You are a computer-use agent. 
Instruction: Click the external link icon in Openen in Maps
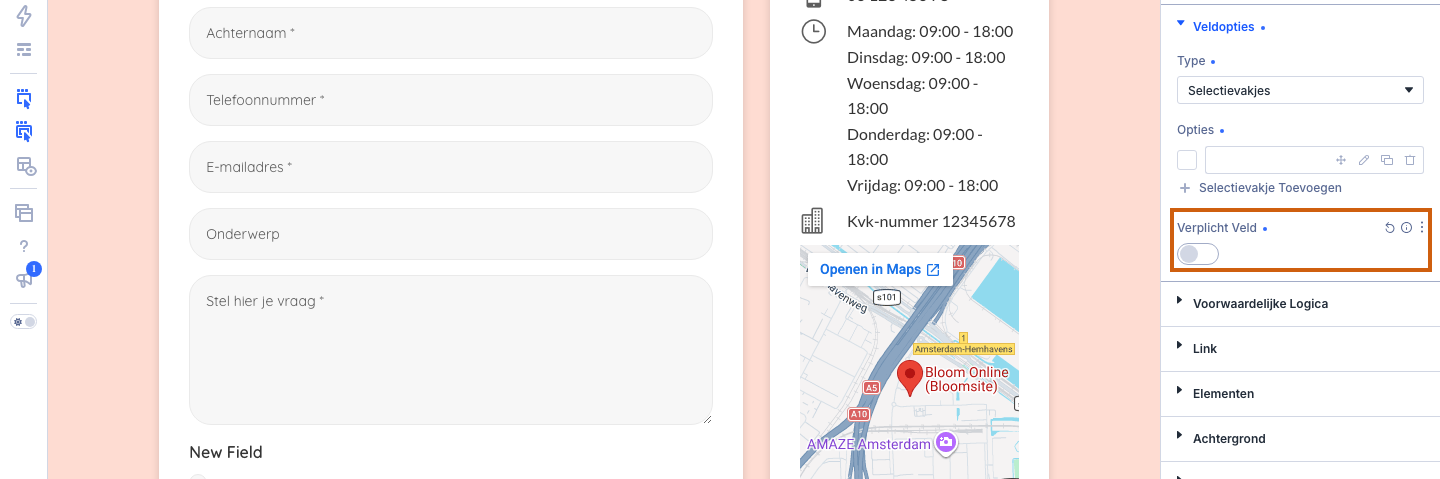933,270
